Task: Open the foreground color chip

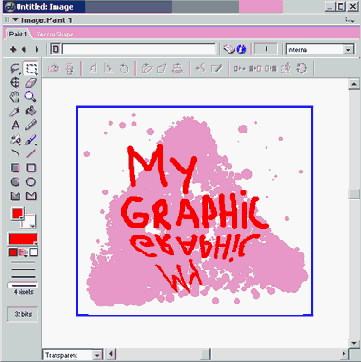Action: click(x=17, y=213)
